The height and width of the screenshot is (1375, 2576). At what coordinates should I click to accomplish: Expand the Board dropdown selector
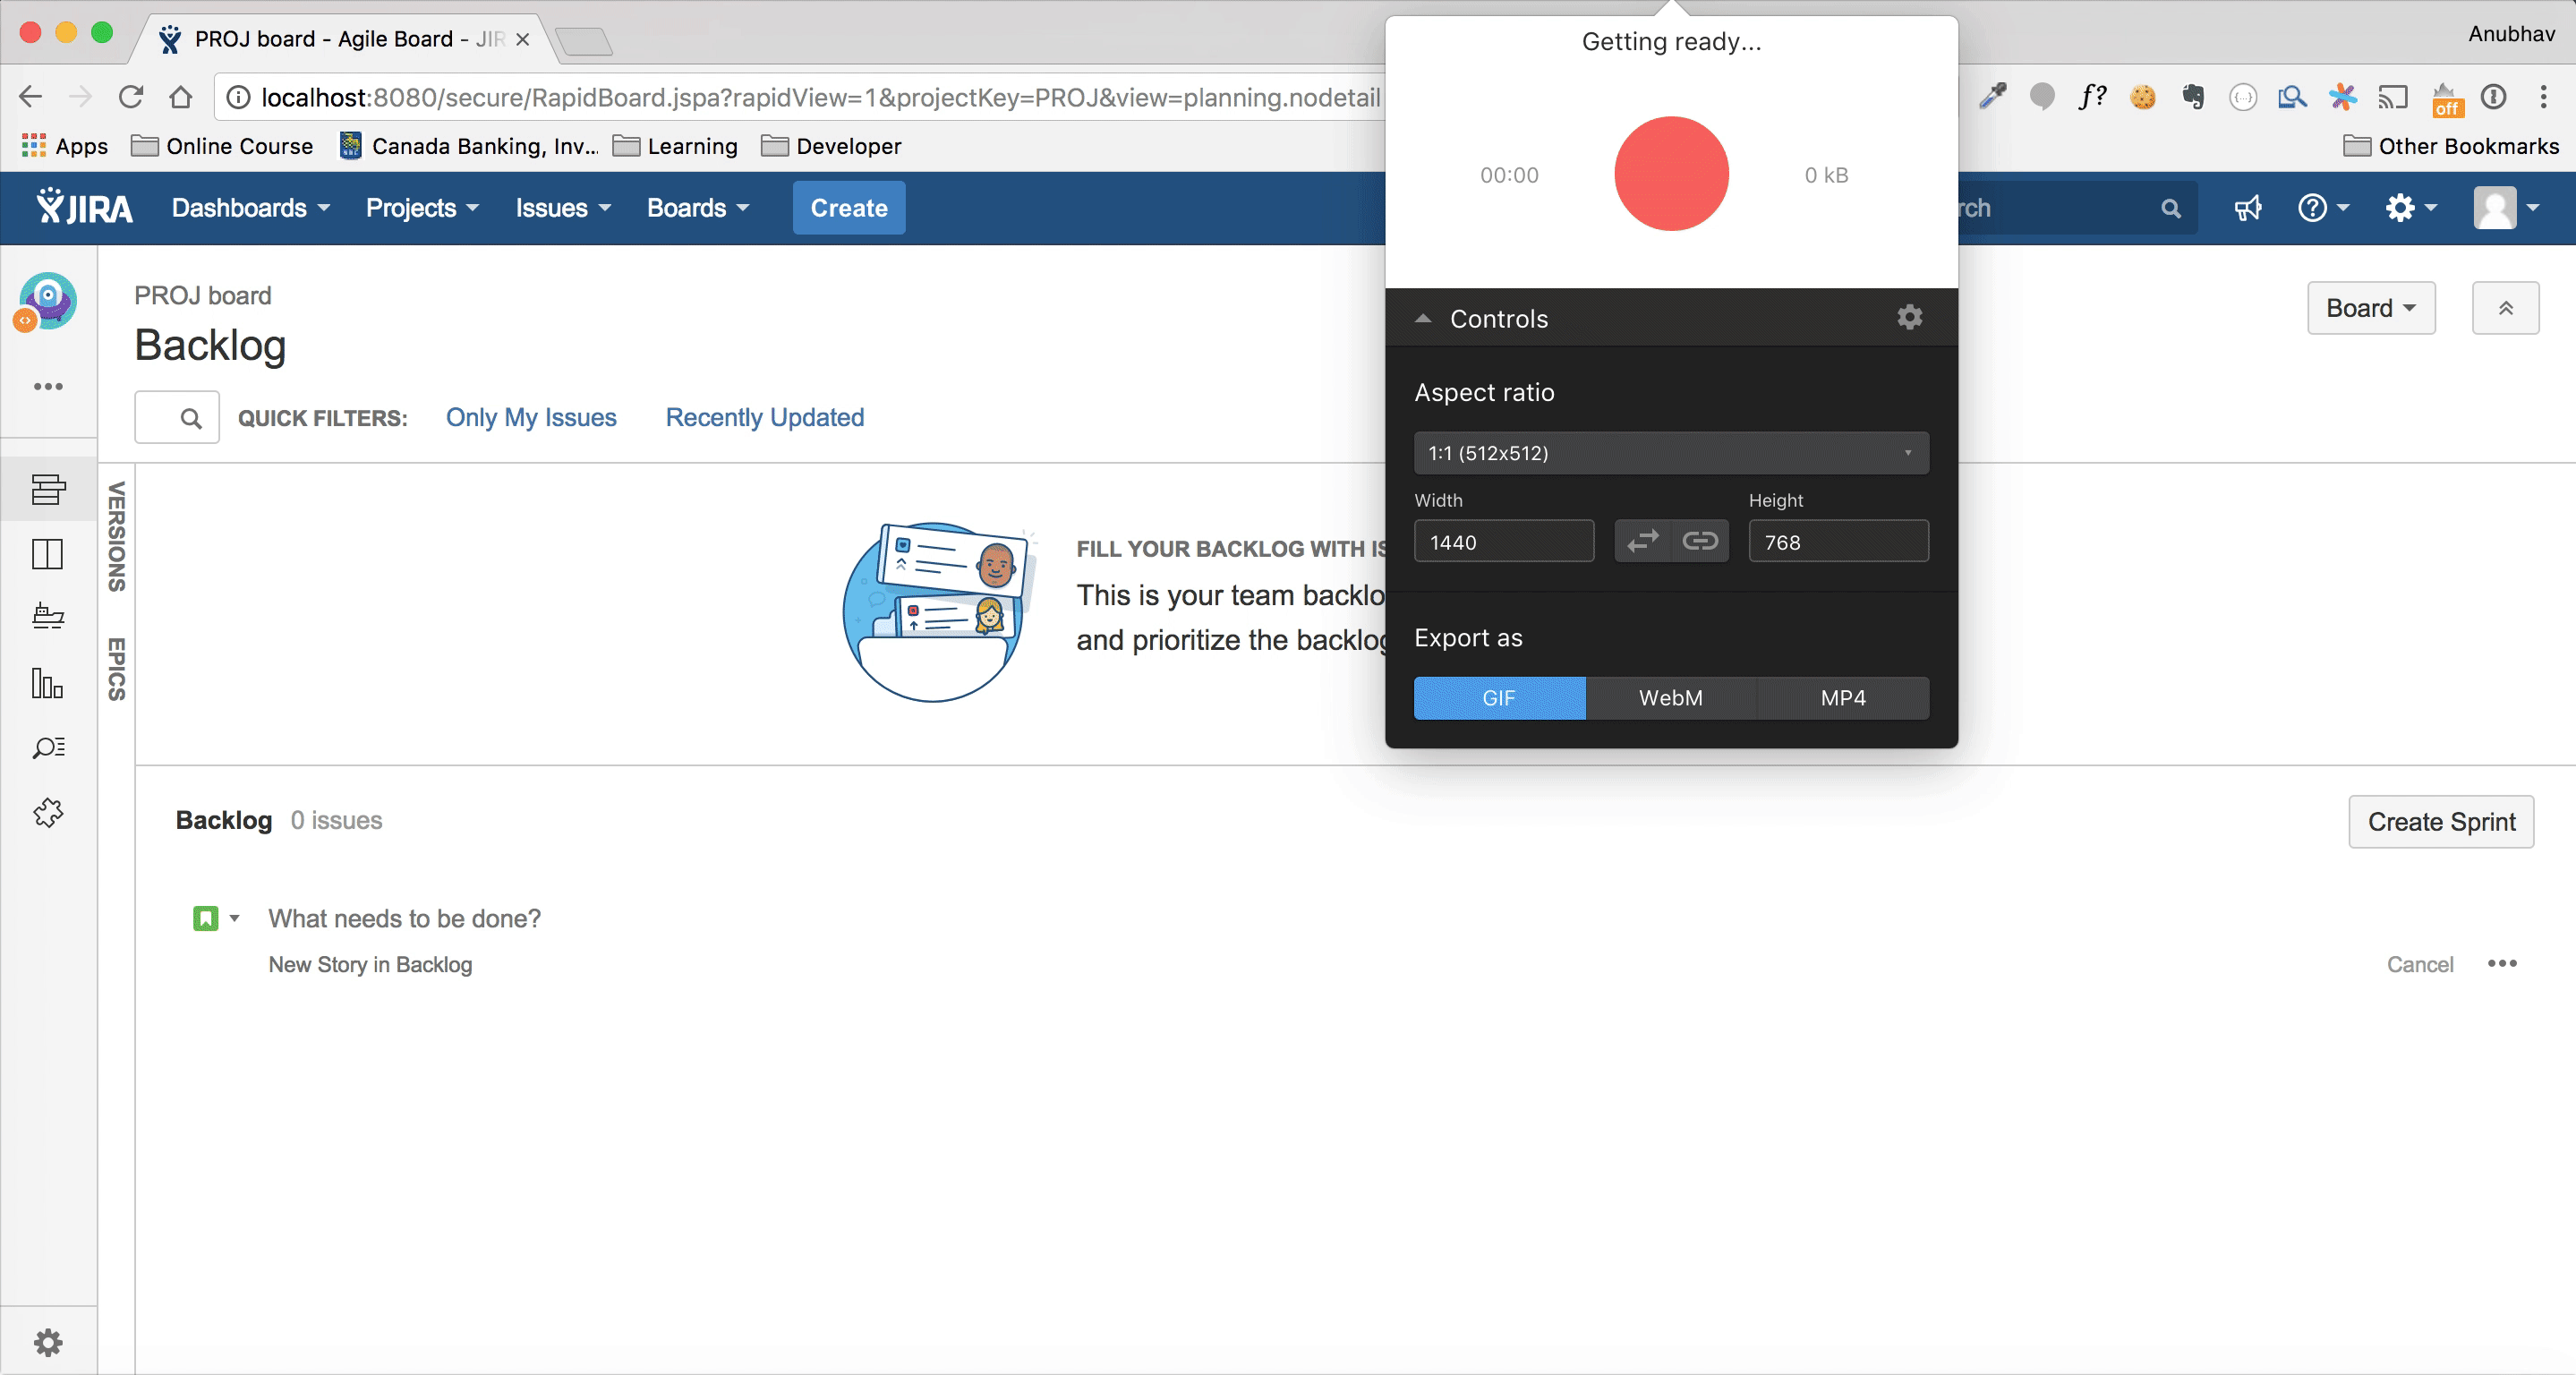point(2370,309)
